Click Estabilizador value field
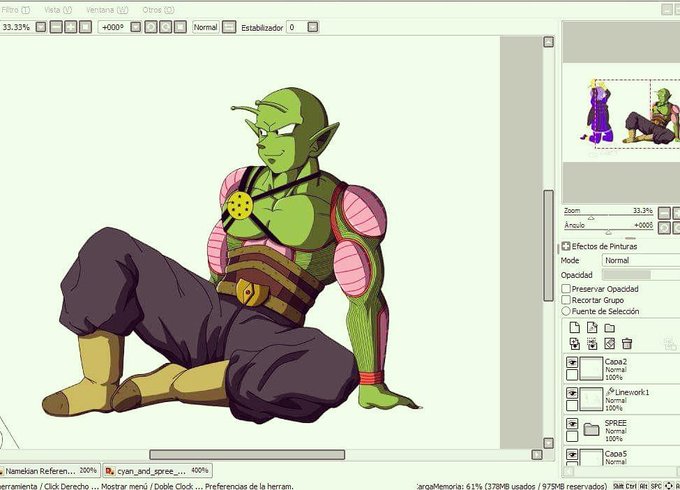Screen dimensions: 680x490 297,27
